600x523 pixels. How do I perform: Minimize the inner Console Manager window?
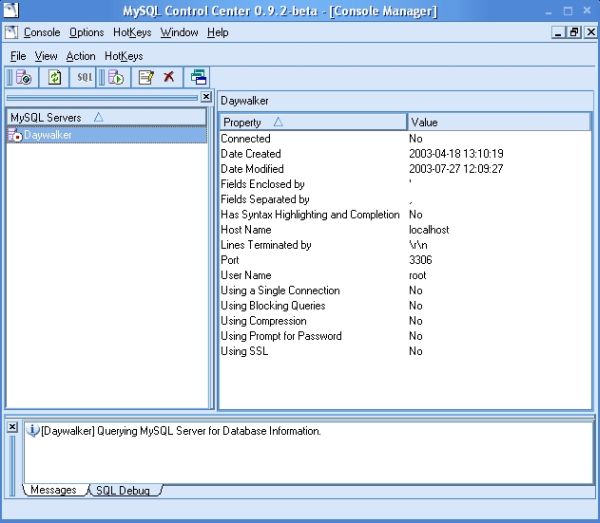558,33
